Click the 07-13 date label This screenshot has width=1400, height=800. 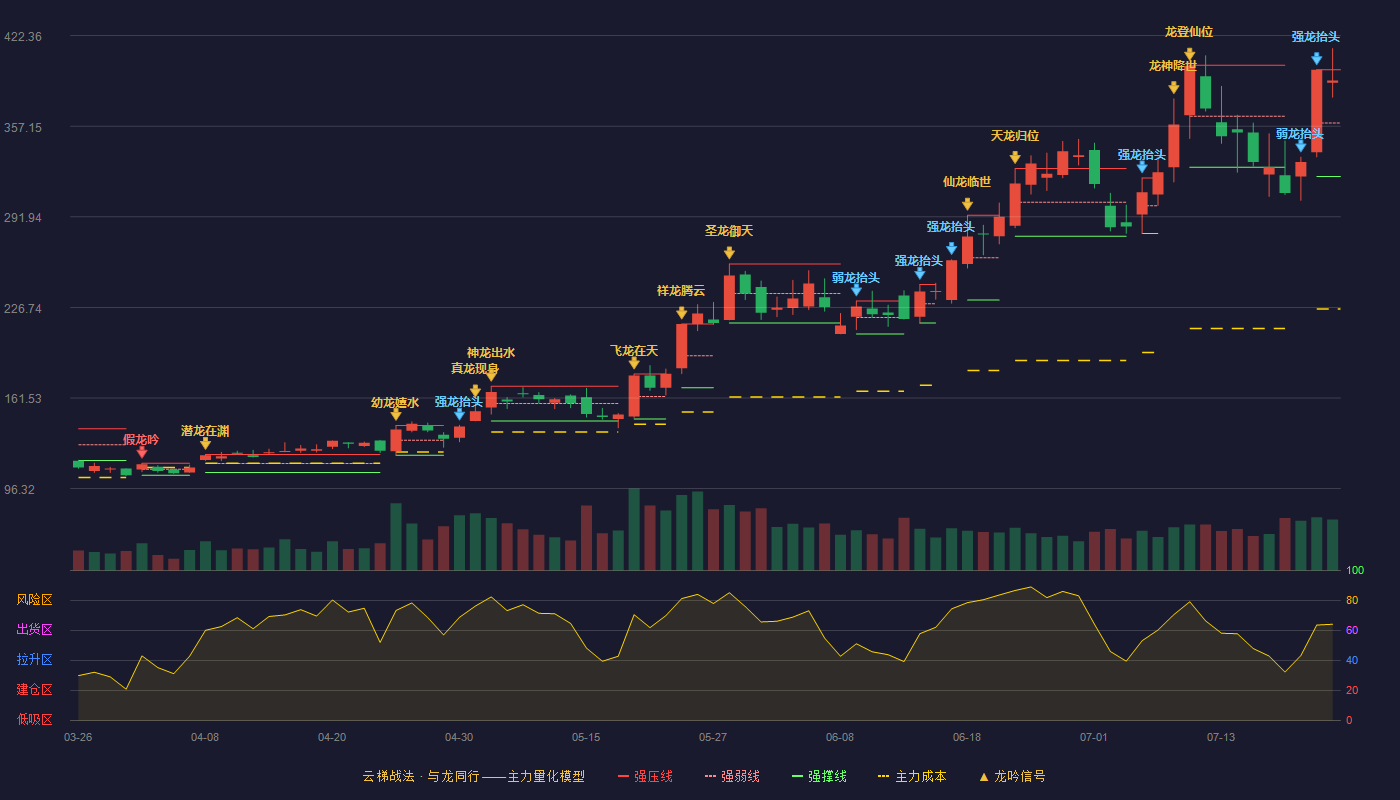pos(1221,737)
